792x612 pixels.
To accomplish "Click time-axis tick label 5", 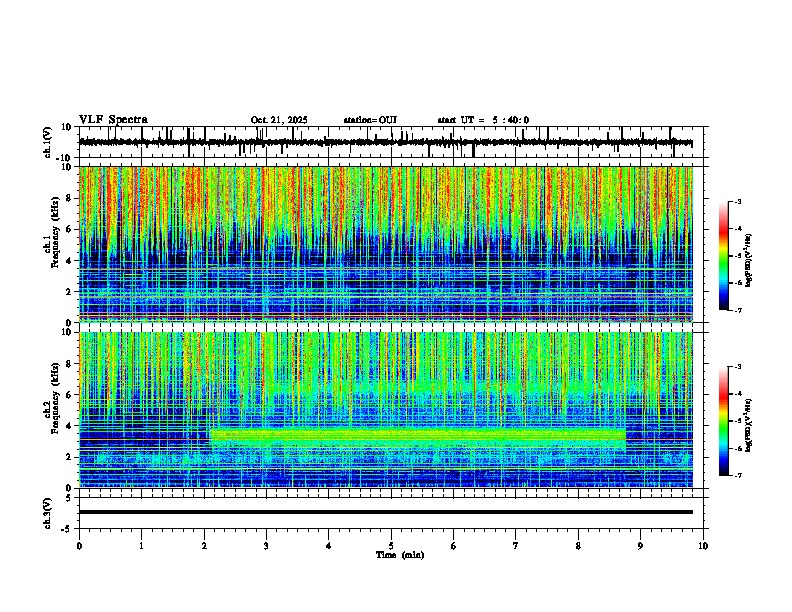I will 391,546.
